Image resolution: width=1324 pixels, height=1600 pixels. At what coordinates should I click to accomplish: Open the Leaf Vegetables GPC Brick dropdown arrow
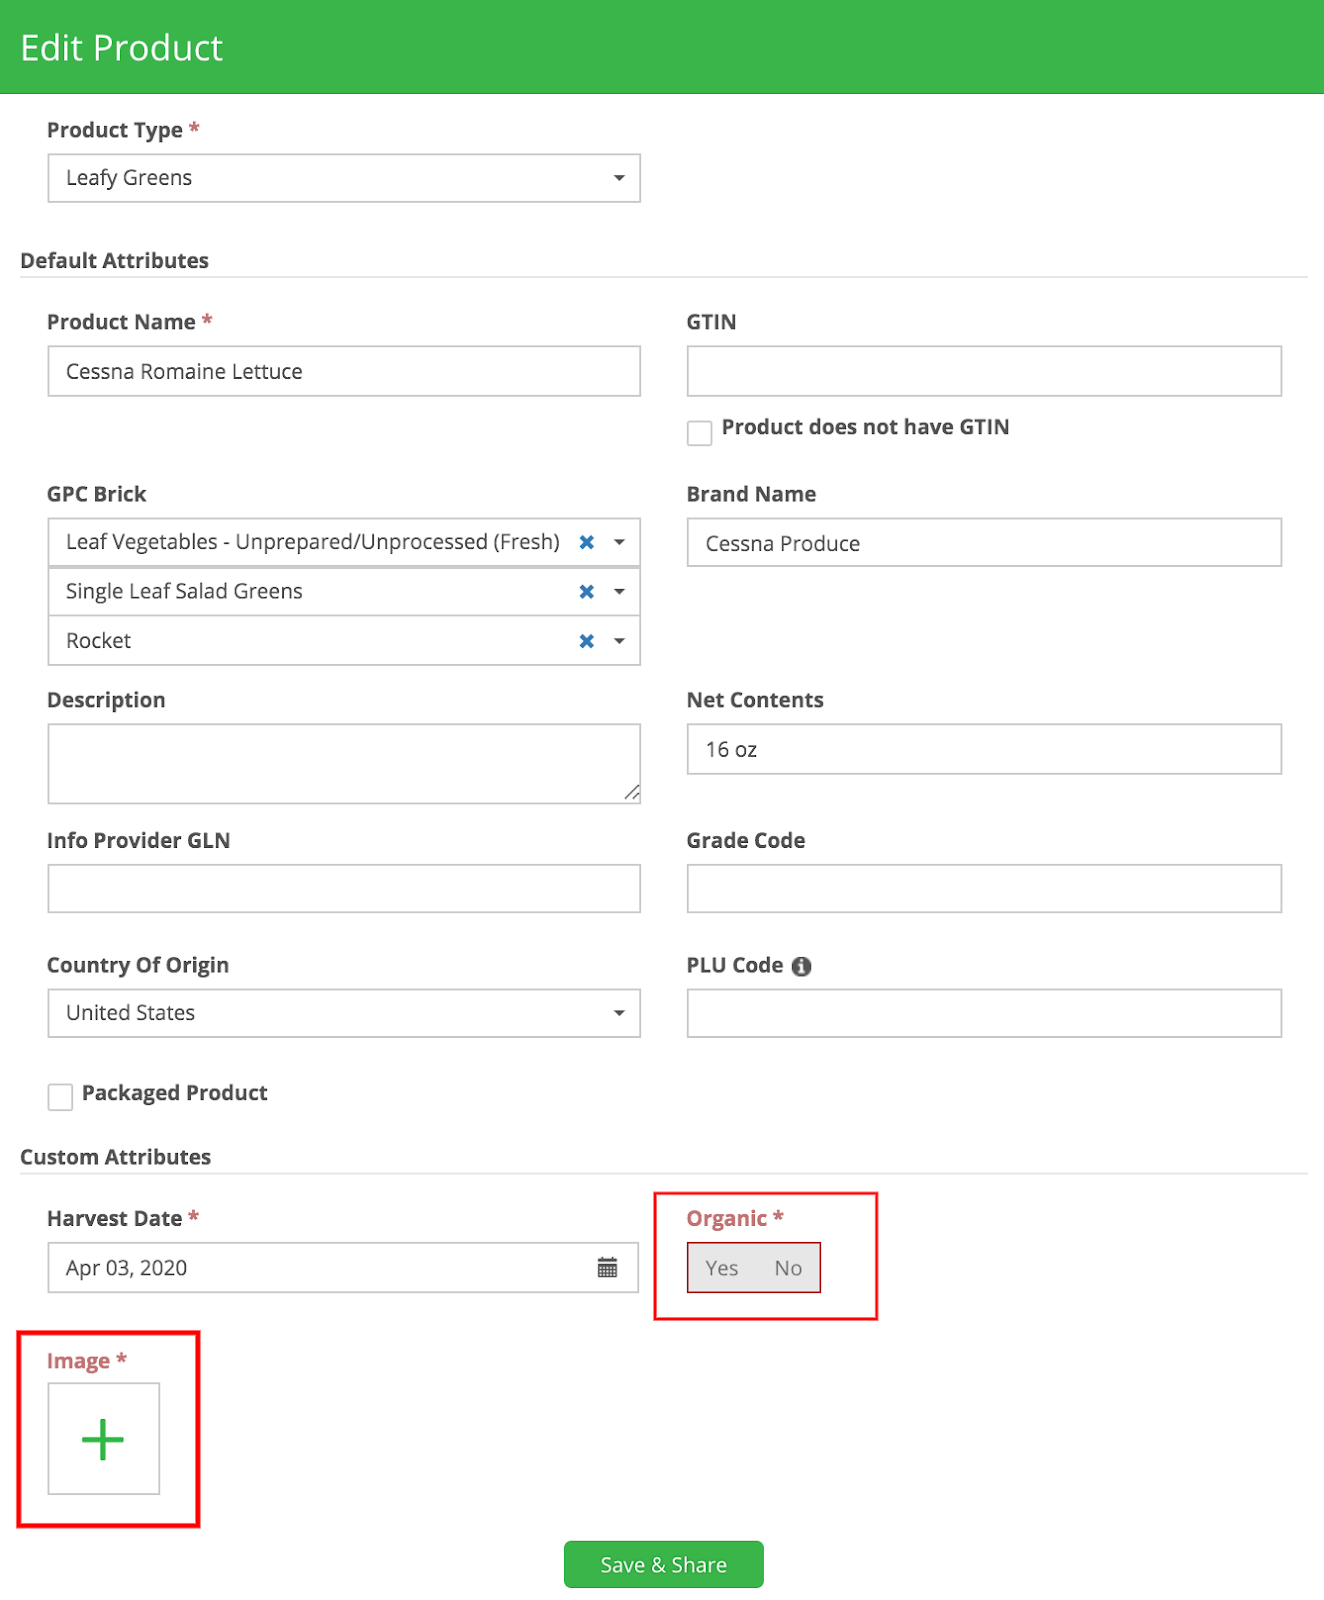point(620,542)
